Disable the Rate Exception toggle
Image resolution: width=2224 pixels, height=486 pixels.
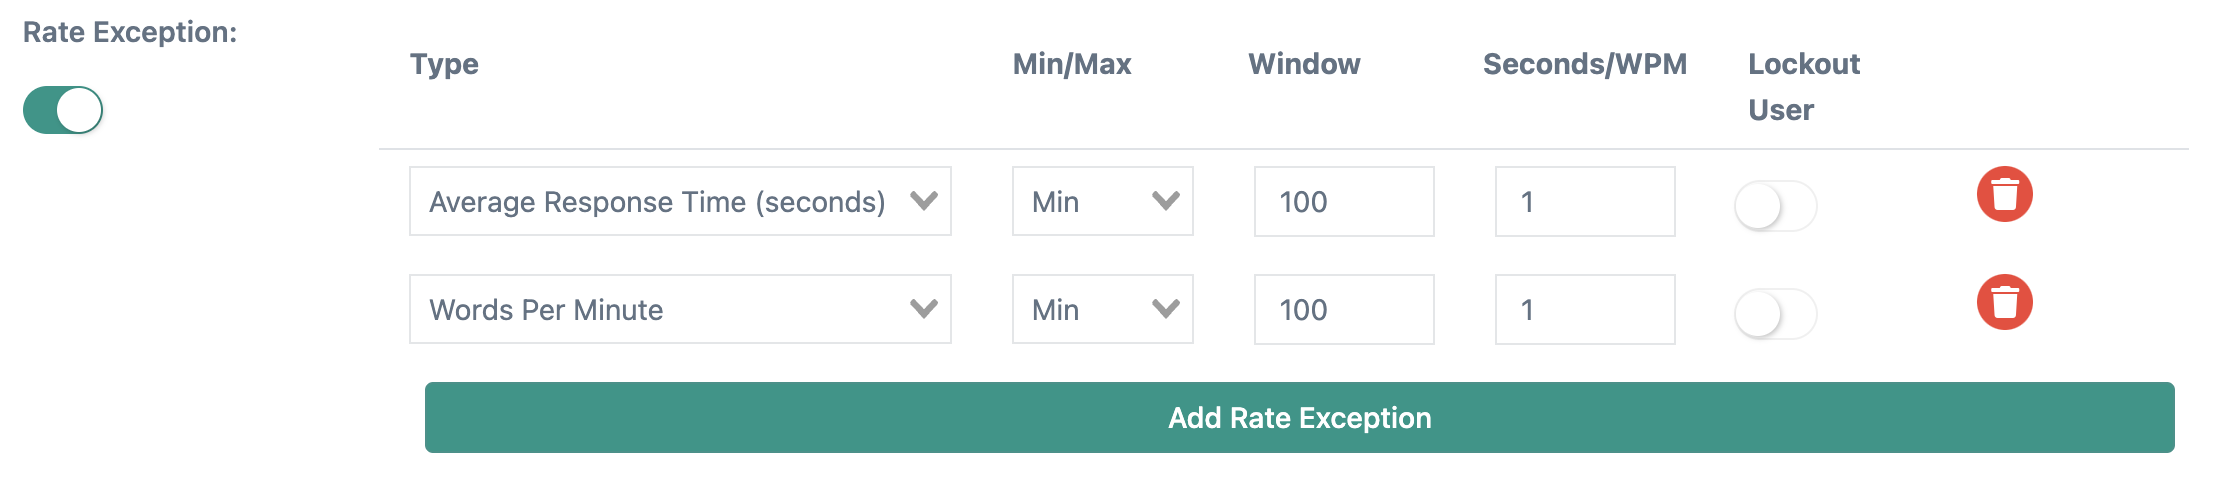point(63,110)
